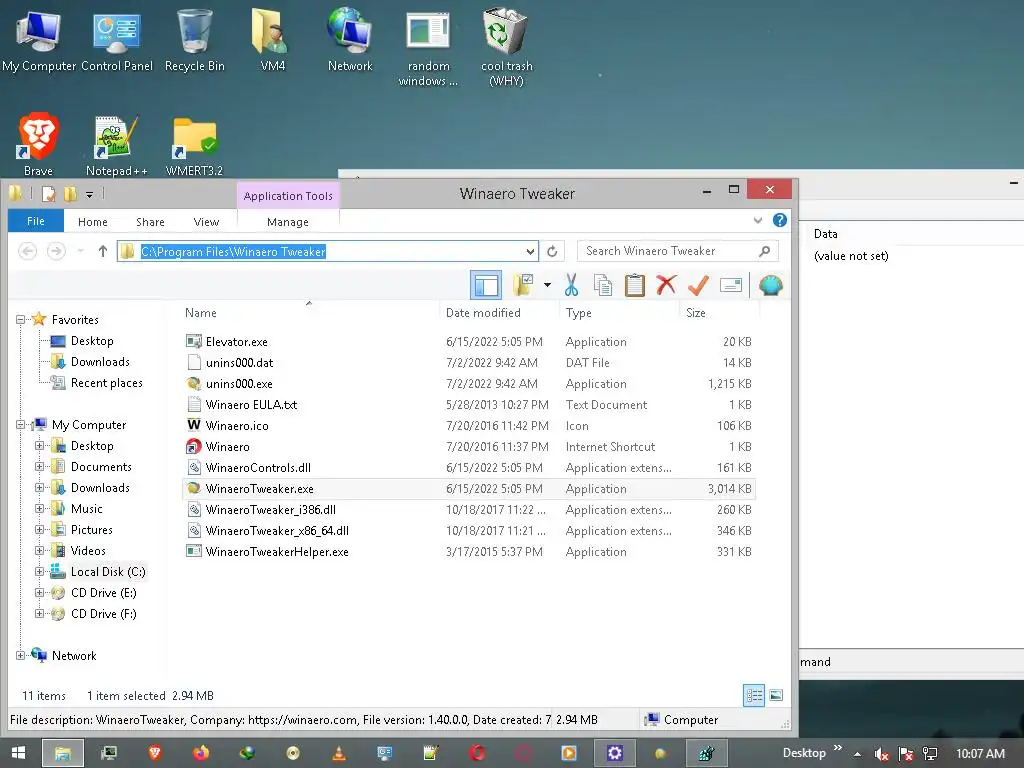Switch to the View ribbon tab
The height and width of the screenshot is (768, 1024).
[x=206, y=222]
